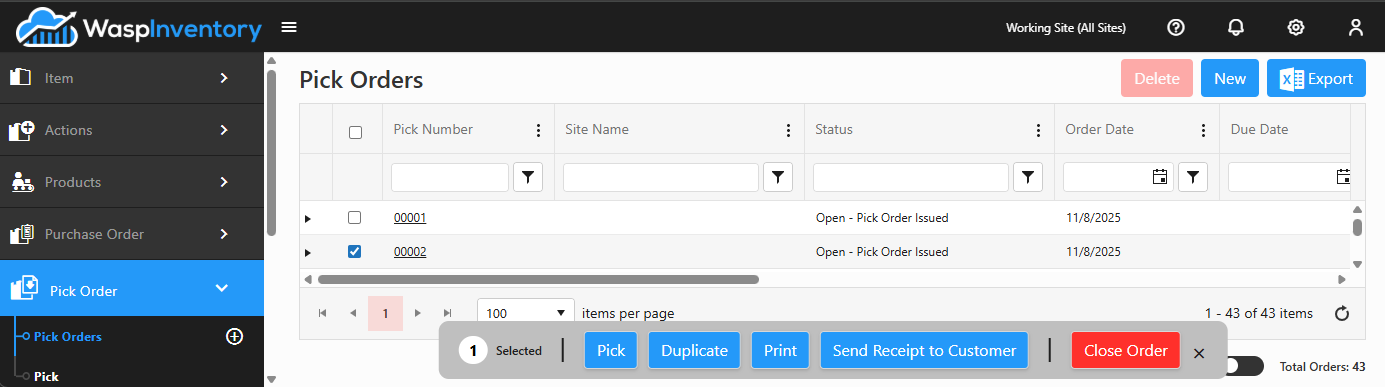Screen dimensions: 1385x387
Task: Click the New button
Action: (x=1230, y=79)
